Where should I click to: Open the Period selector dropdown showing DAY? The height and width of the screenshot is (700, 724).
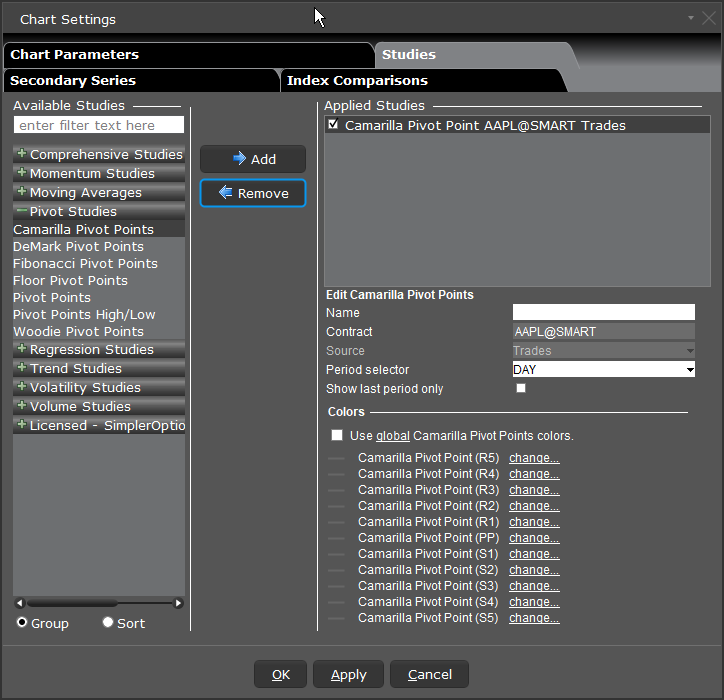point(603,369)
